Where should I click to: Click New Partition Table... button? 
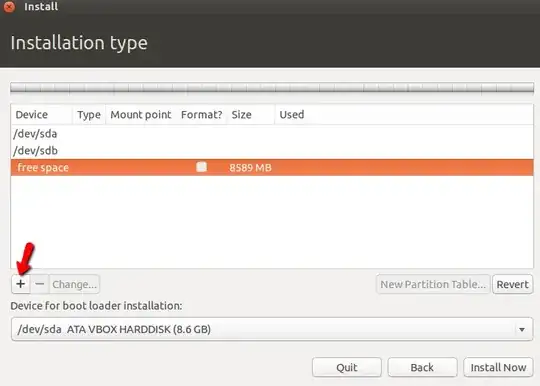click(x=433, y=284)
